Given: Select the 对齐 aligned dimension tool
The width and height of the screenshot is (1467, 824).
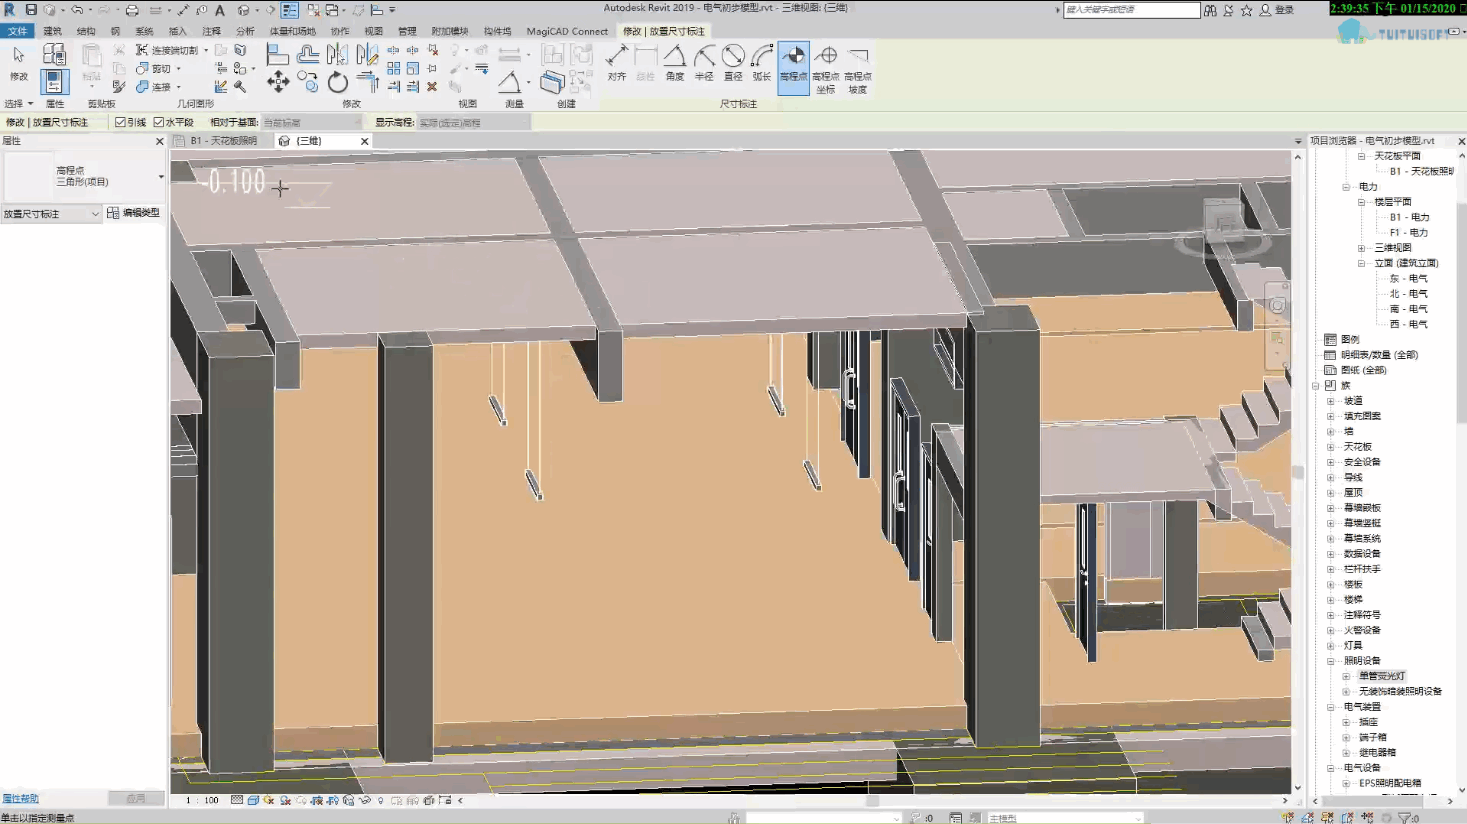Looking at the screenshot, I should (617, 62).
